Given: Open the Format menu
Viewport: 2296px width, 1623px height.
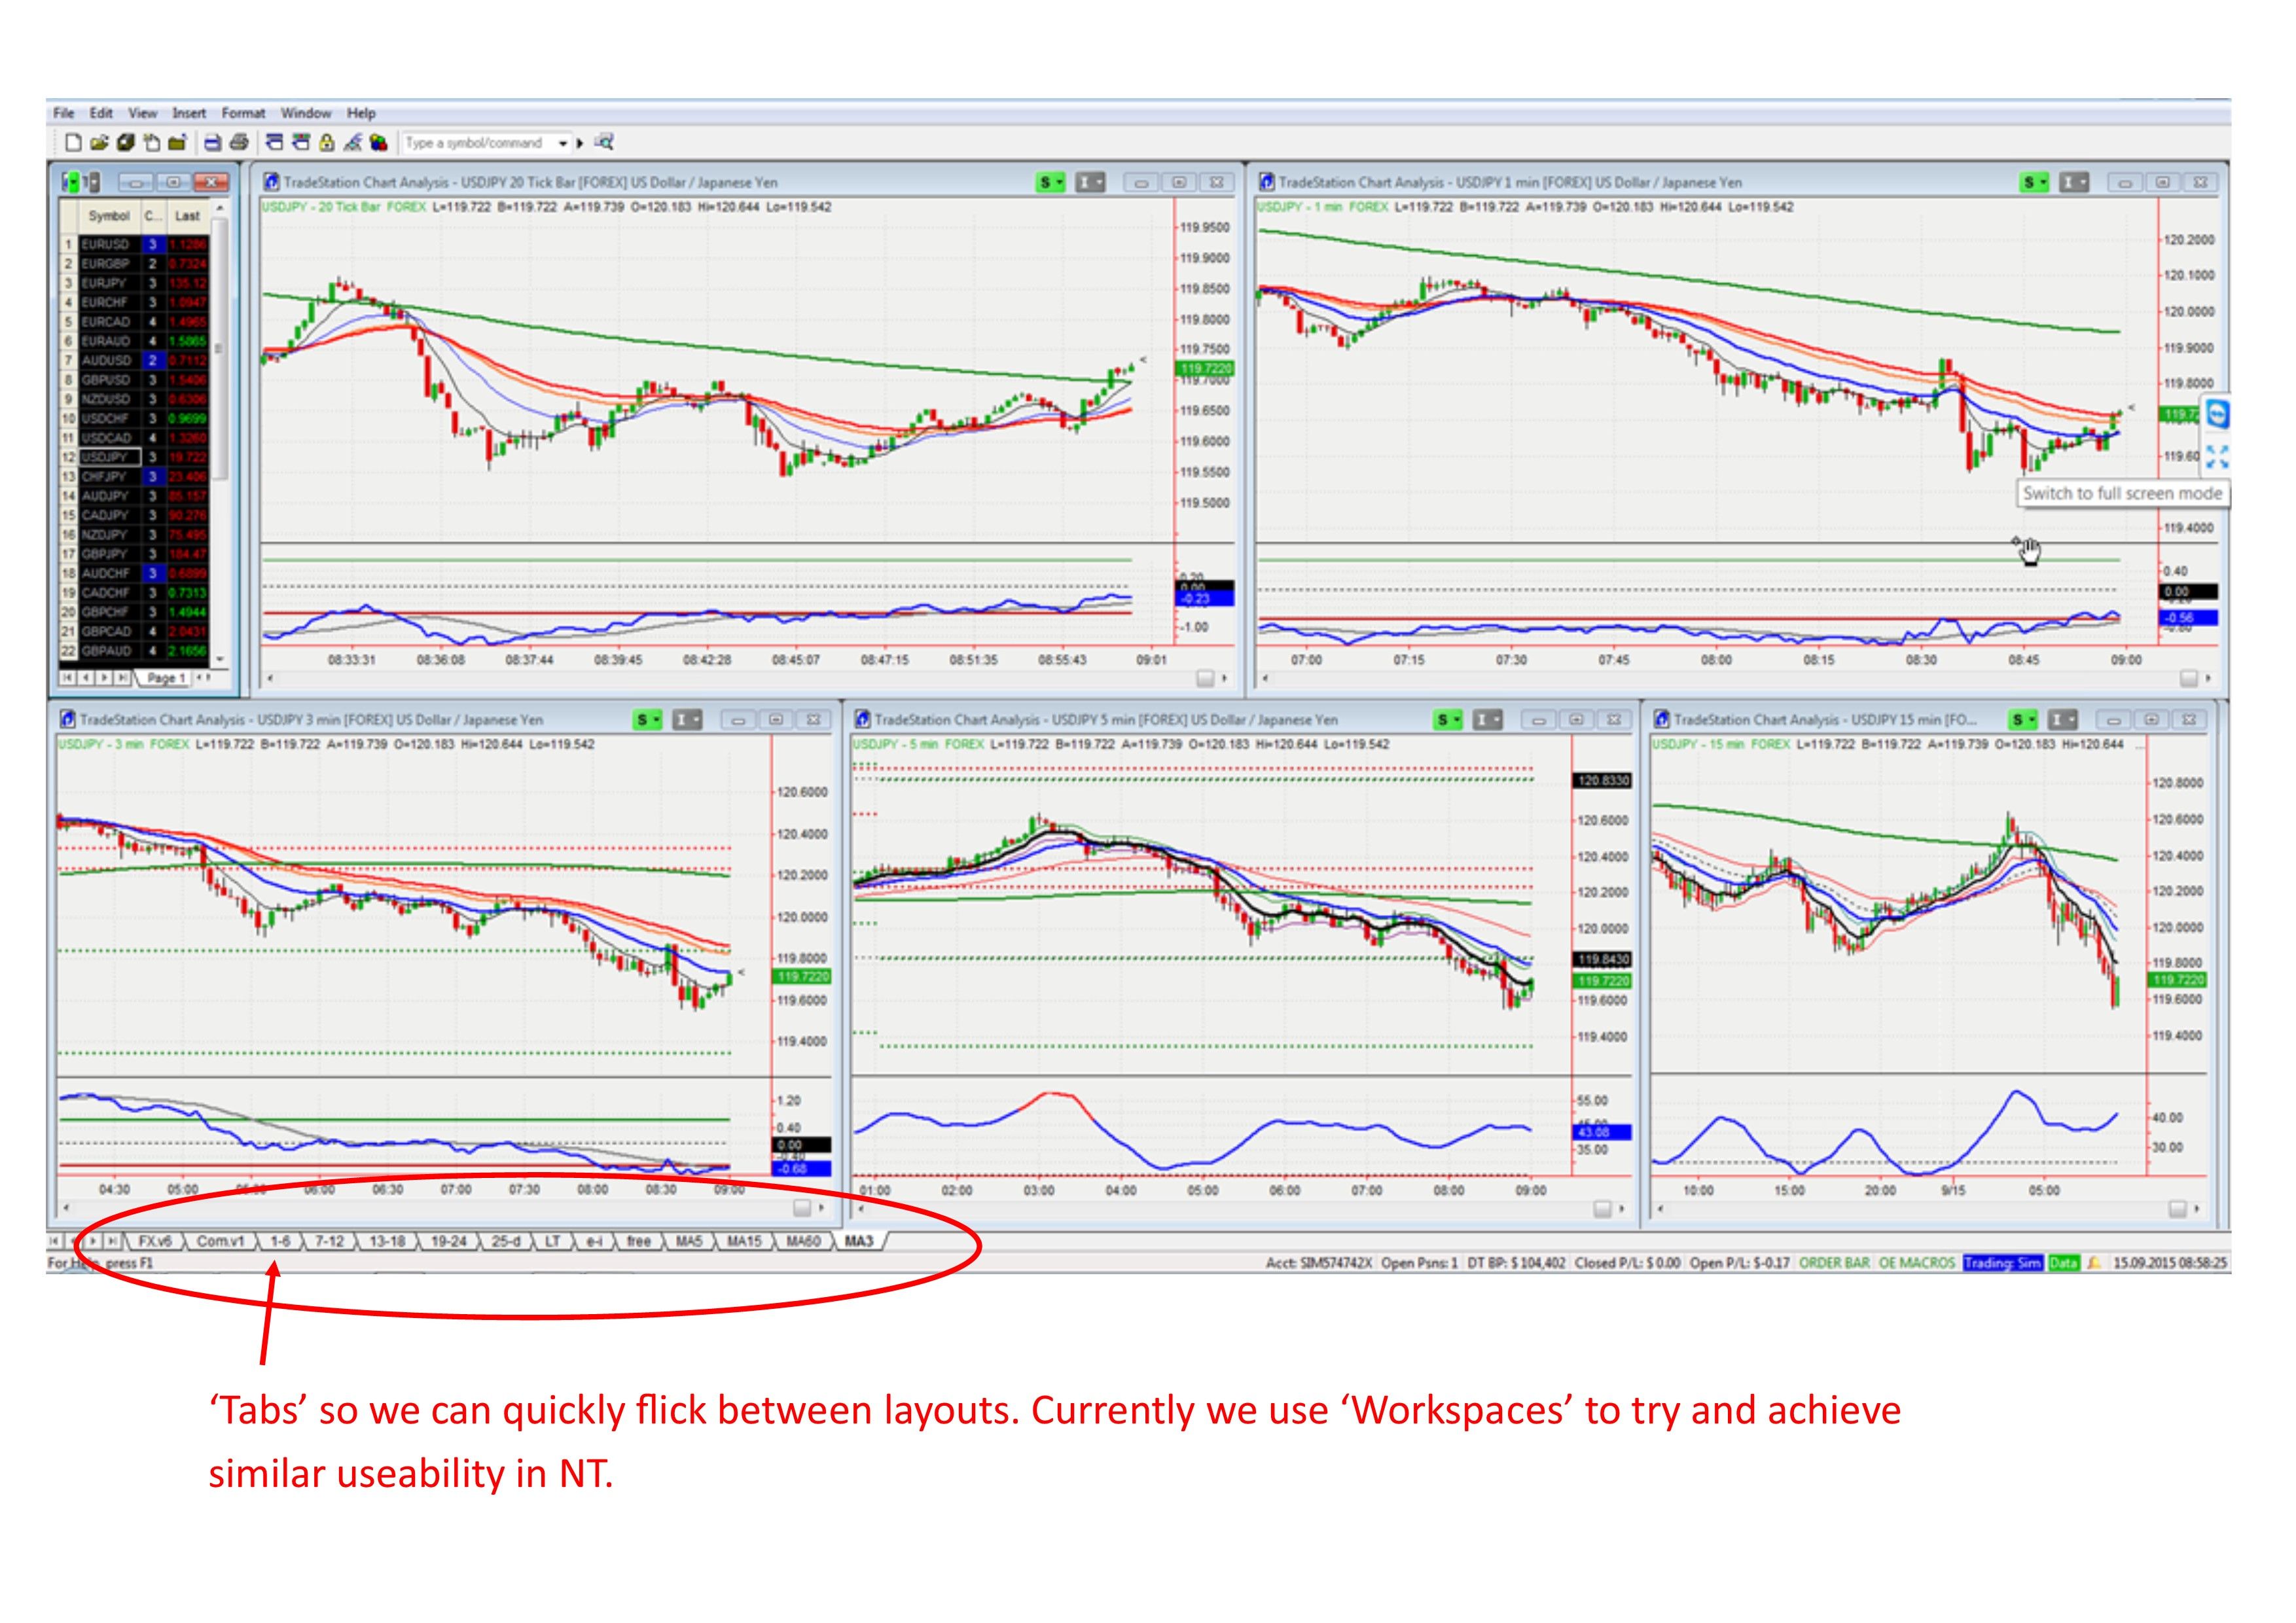Looking at the screenshot, I should (x=243, y=113).
